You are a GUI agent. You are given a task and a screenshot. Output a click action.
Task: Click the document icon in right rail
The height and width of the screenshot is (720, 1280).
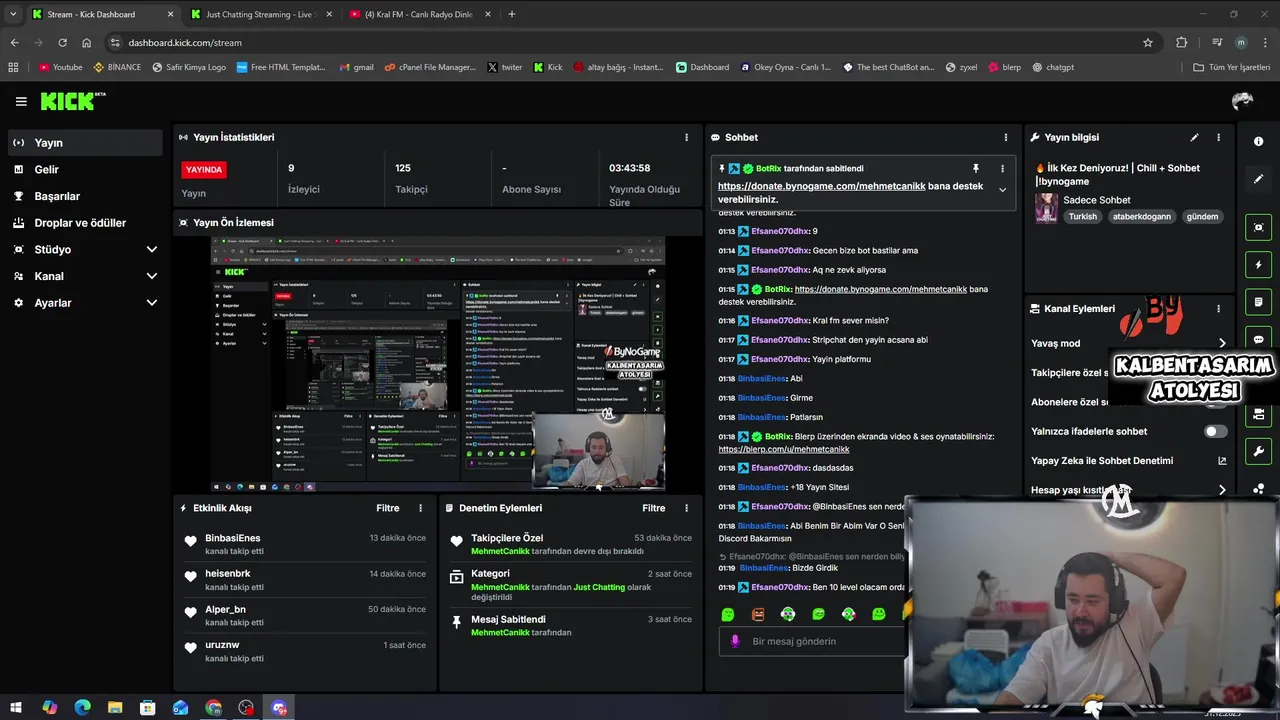(x=1258, y=302)
